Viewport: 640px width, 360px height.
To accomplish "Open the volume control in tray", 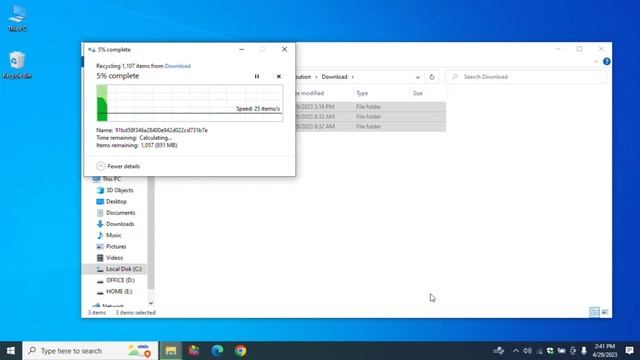I will 527,351.
